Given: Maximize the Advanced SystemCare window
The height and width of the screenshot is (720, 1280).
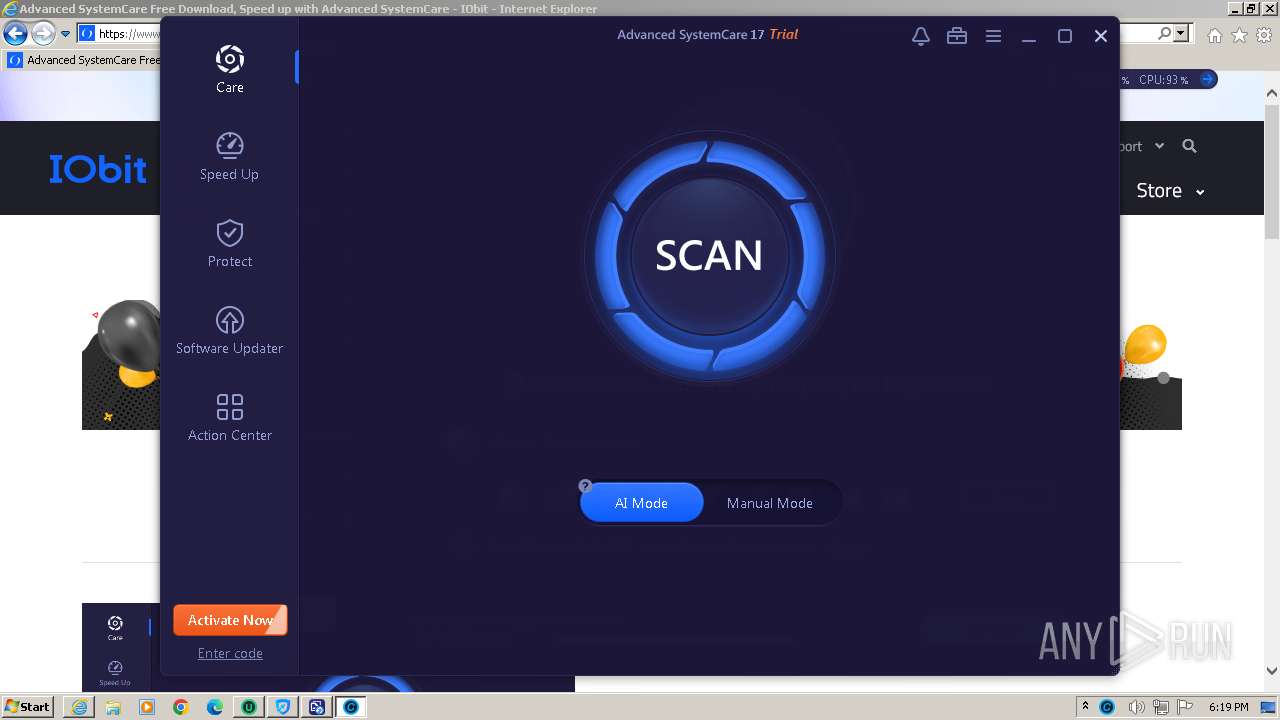Looking at the screenshot, I should (1065, 36).
